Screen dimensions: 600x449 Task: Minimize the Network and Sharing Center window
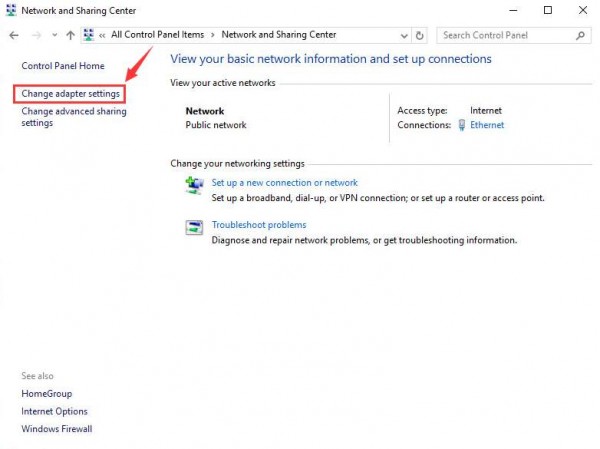pyautogui.click(x=513, y=10)
